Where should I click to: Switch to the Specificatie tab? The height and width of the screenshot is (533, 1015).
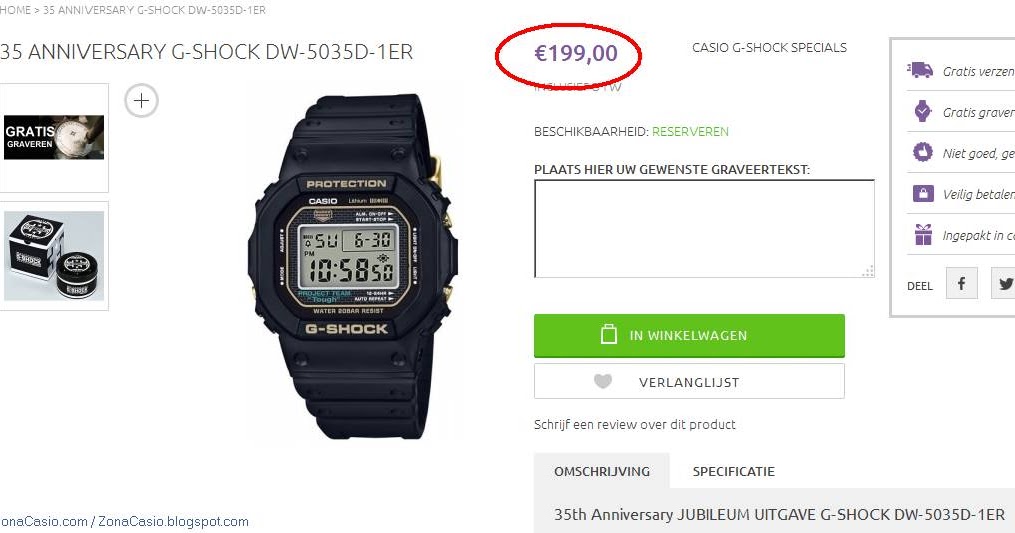(733, 471)
